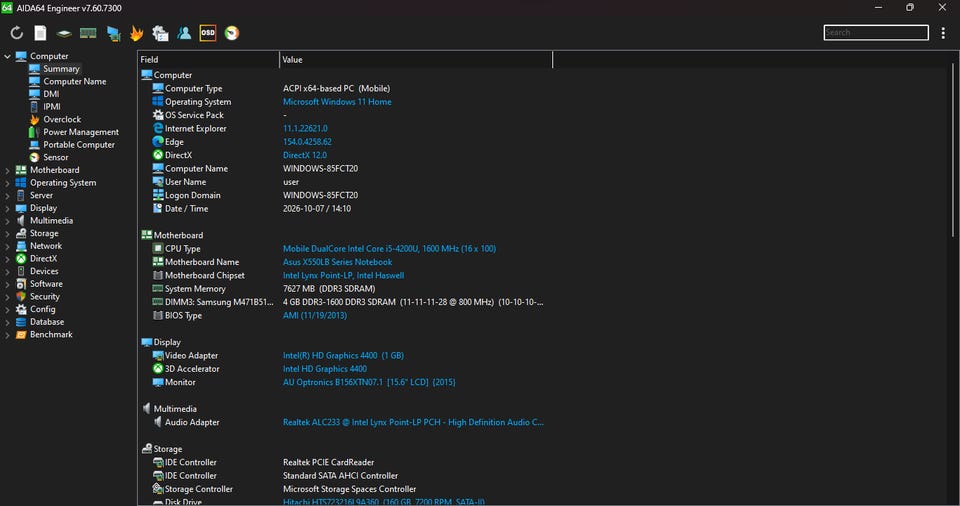Open the DirectX 12.0 link
960x506 pixels.
tap(304, 155)
